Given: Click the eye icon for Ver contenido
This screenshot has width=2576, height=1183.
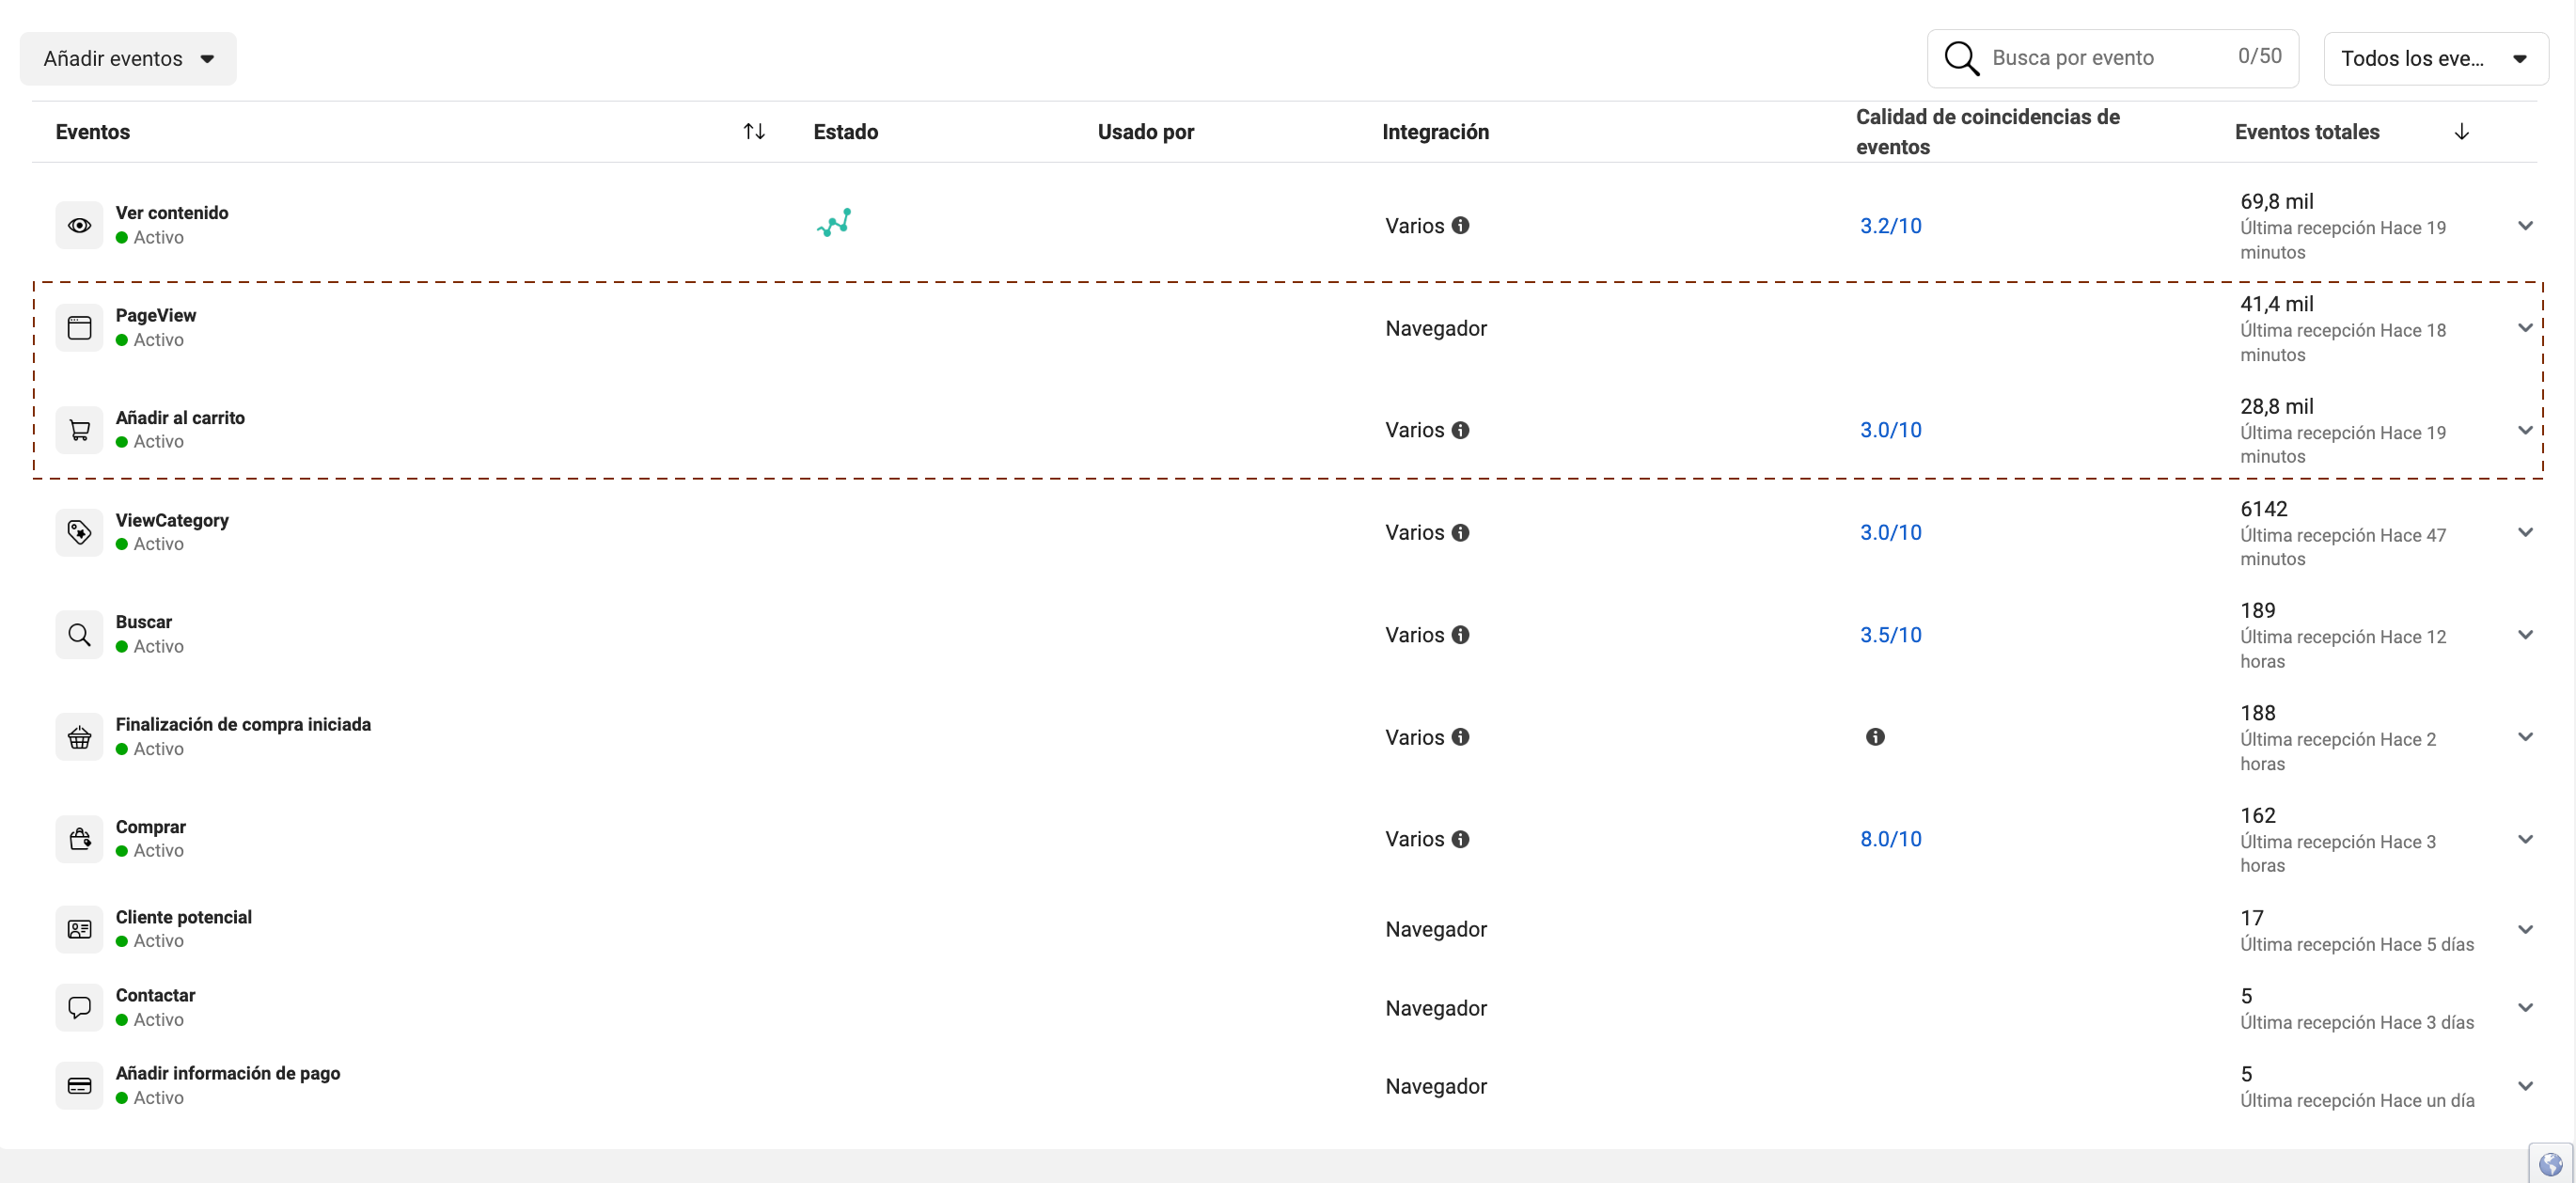Looking at the screenshot, I should coord(79,226).
